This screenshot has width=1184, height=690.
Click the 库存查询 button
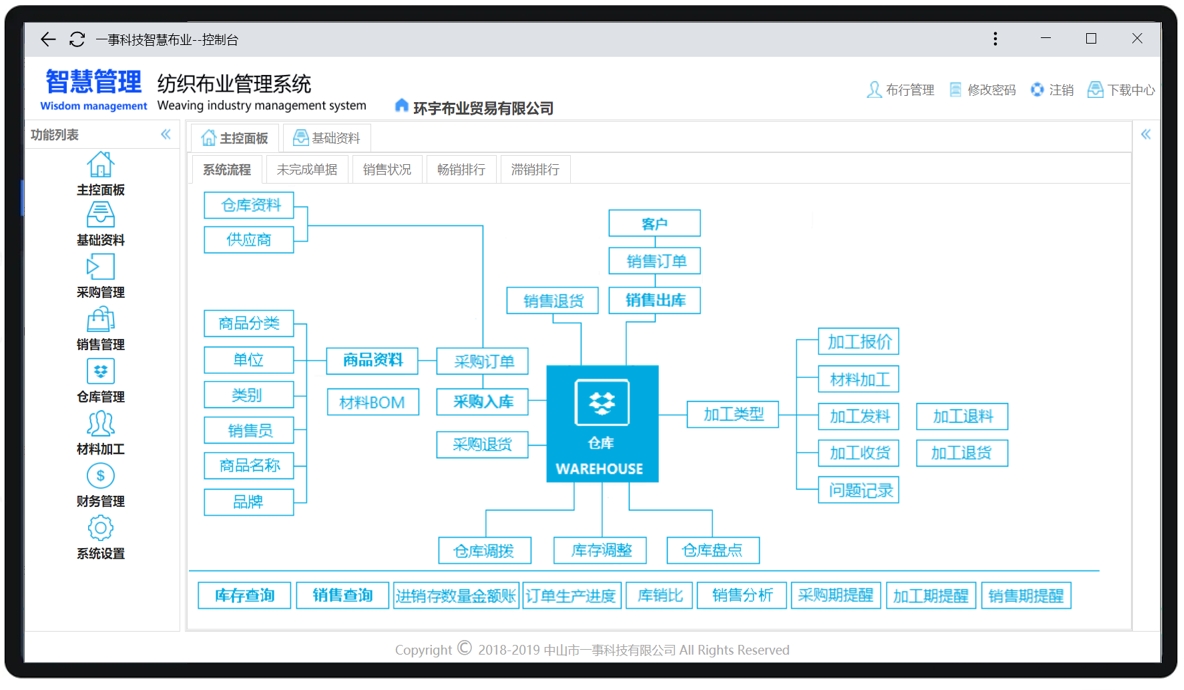pyautogui.click(x=245, y=596)
